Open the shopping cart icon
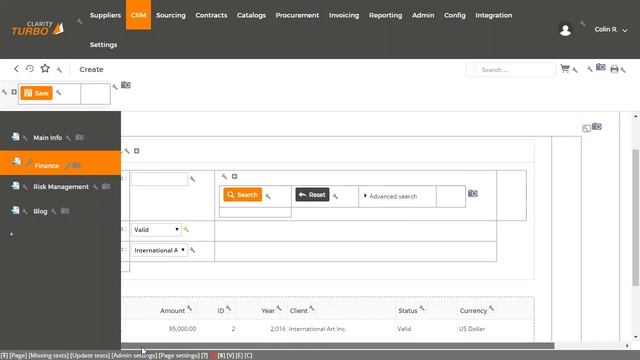 [x=565, y=69]
